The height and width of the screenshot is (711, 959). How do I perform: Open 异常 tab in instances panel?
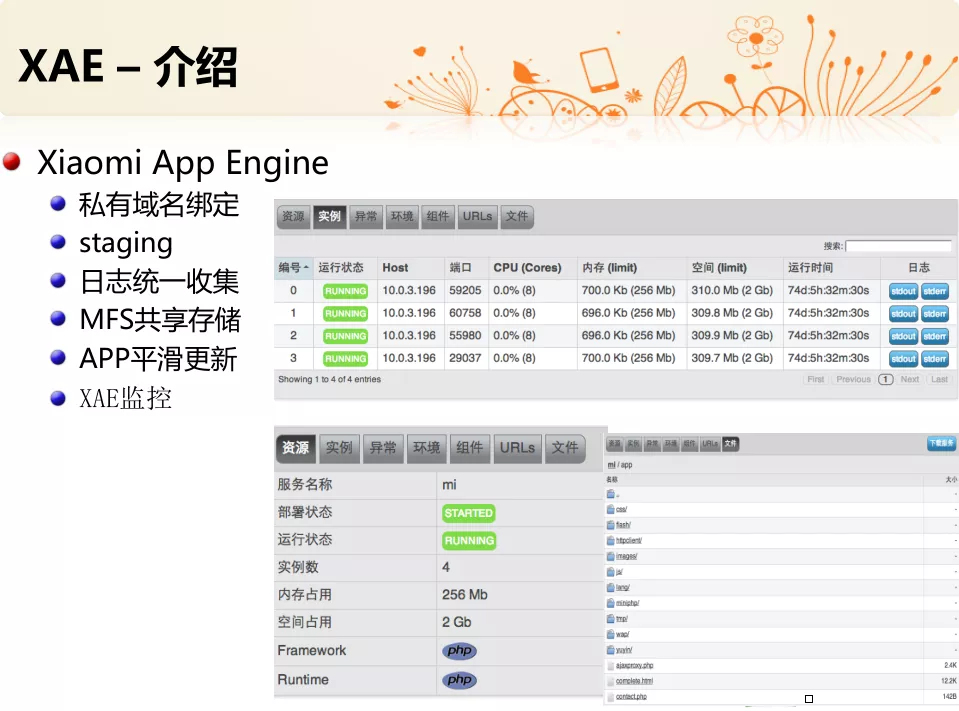366,216
